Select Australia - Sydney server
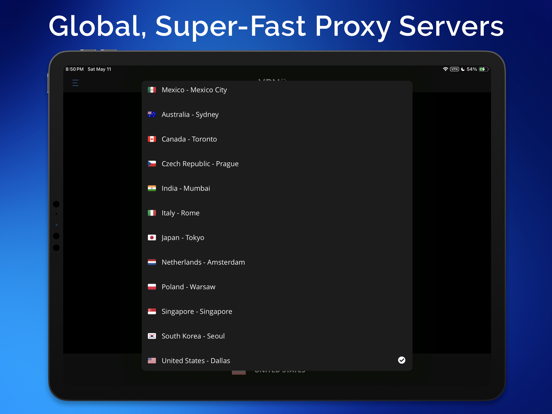 click(277, 115)
